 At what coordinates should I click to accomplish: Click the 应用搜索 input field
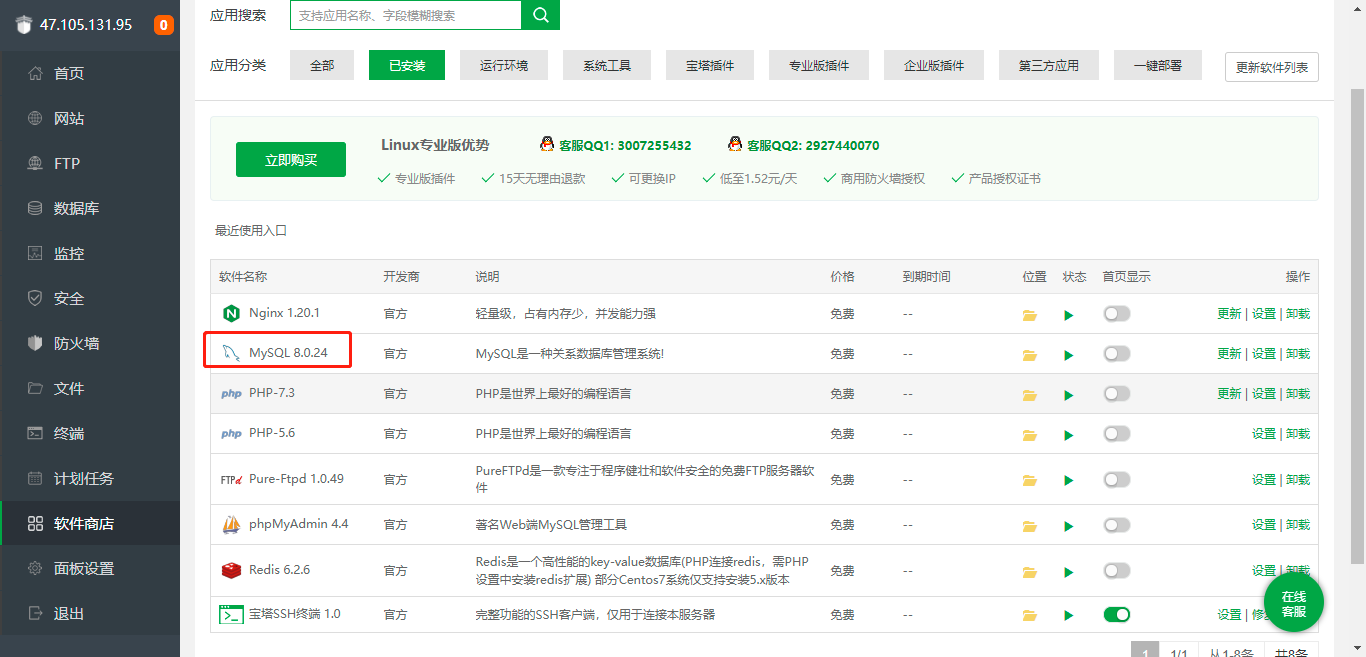click(406, 15)
